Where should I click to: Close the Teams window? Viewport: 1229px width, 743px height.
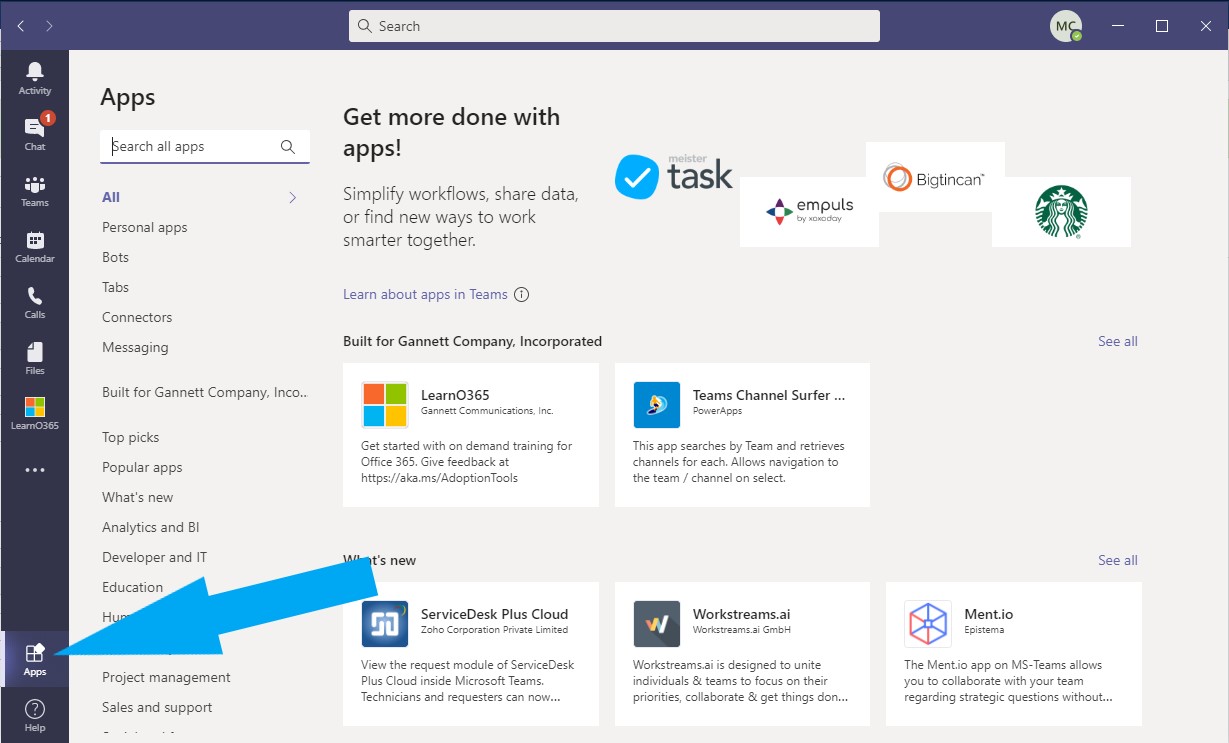pyautogui.click(x=1206, y=26)
